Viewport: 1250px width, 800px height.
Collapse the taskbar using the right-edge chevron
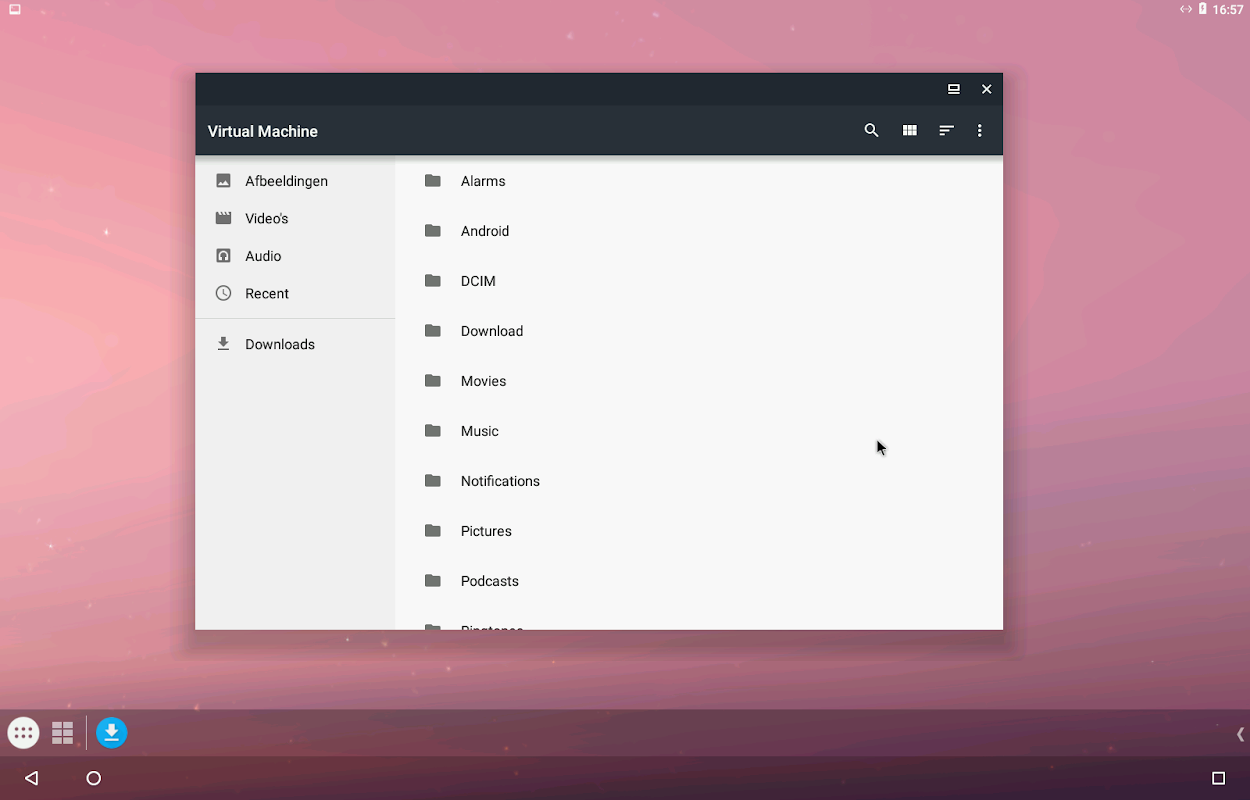(x=1243, y=733)
